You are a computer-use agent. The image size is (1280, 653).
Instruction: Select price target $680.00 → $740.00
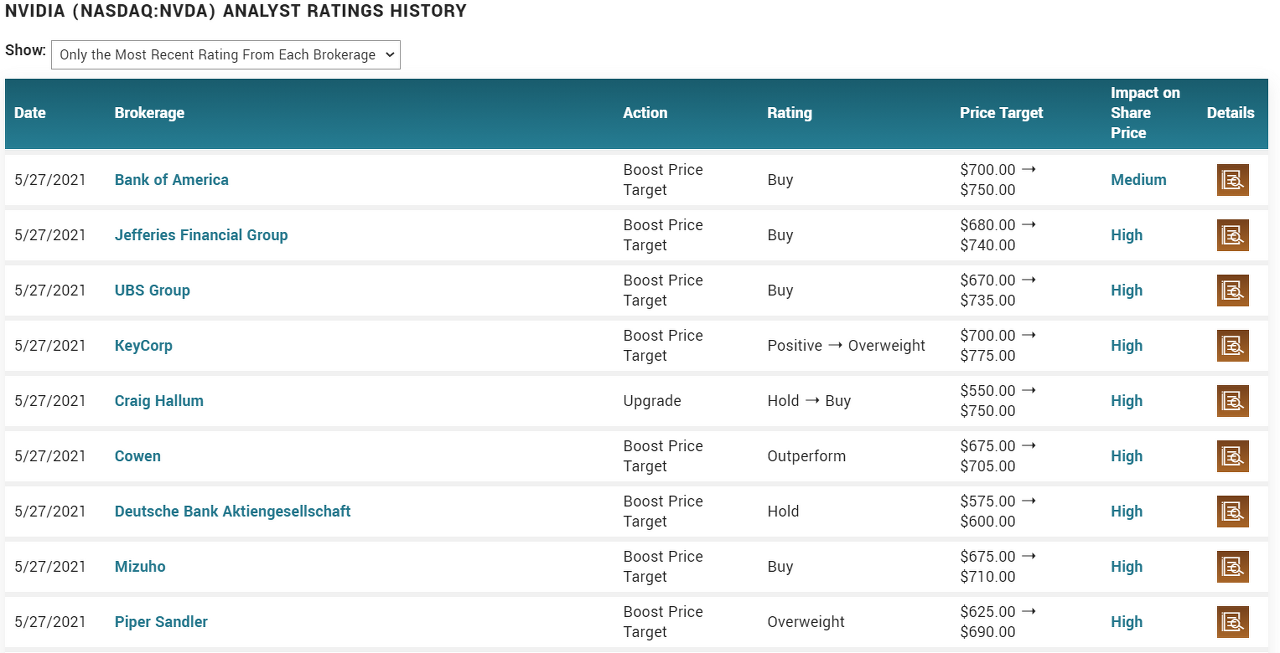tap(998, 235)
